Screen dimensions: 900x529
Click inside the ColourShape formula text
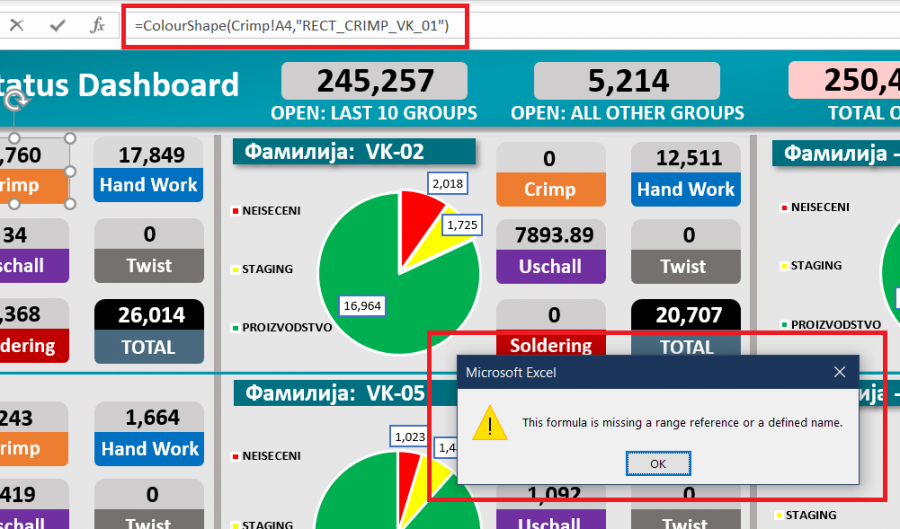[292, 26]
